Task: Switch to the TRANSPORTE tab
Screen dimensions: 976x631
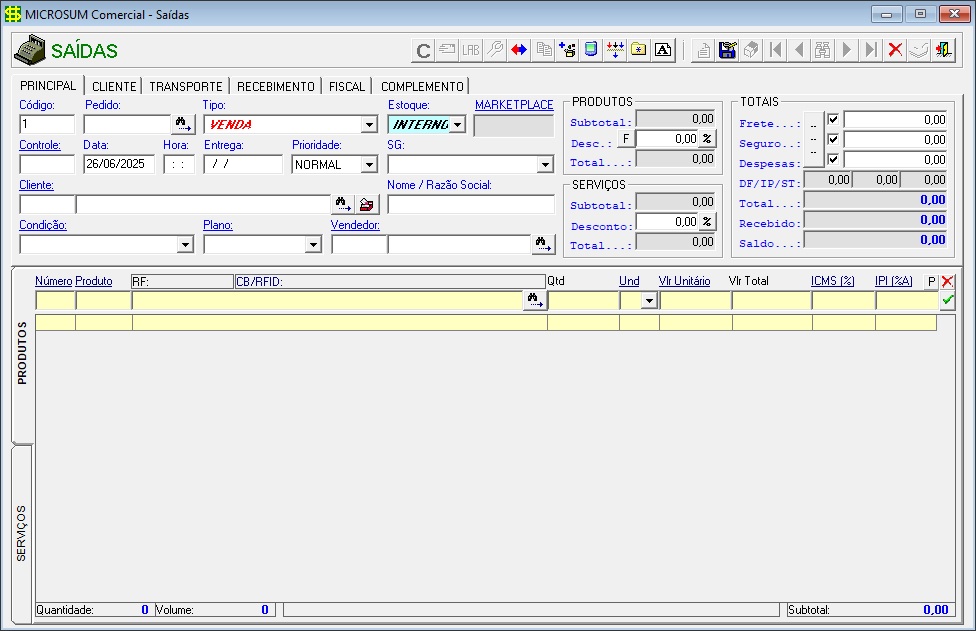Action: point(186,87)
